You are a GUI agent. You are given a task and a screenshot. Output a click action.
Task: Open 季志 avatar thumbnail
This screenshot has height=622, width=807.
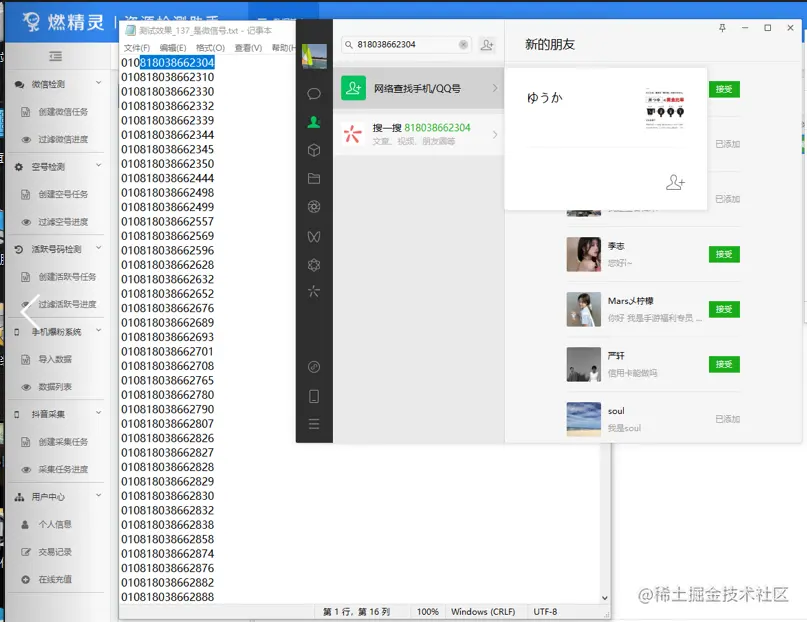pos(584,254)
